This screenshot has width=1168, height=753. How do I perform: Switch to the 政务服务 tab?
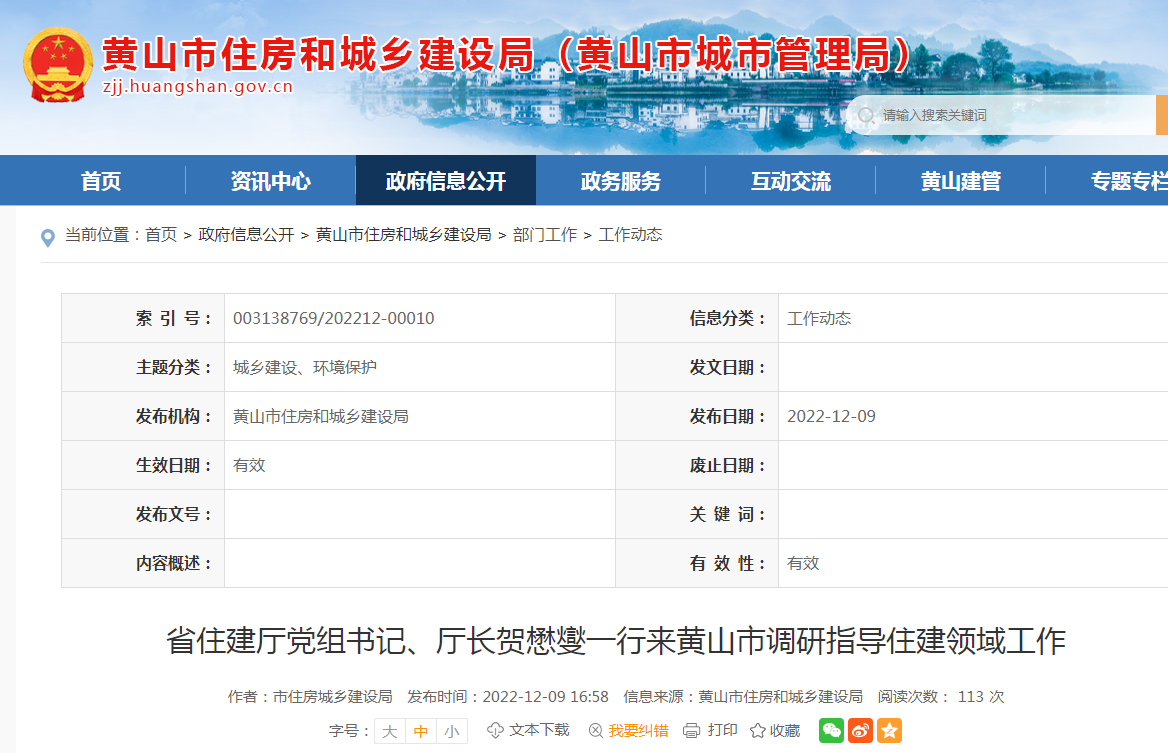tap(621, 180)
